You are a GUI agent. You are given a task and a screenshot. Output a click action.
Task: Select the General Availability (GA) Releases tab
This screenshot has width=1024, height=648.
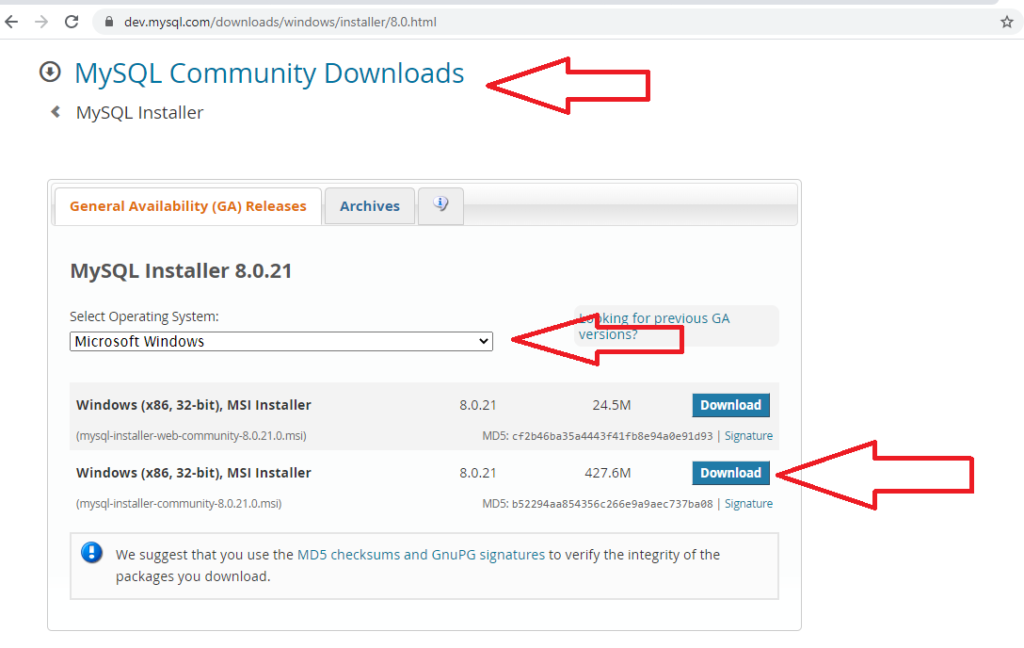187,206
